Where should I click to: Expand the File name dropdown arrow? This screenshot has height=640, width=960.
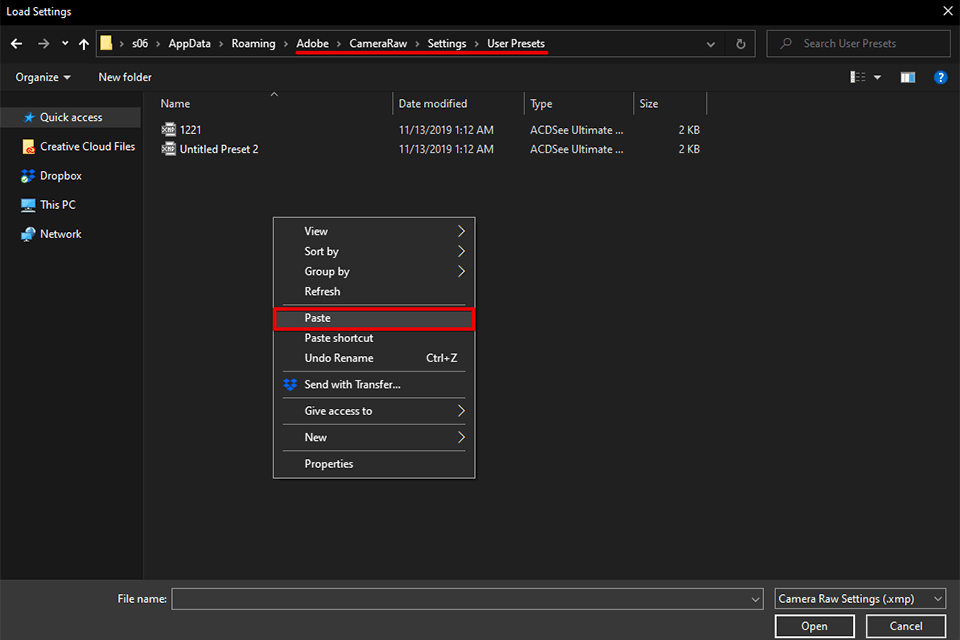point(756,599)
